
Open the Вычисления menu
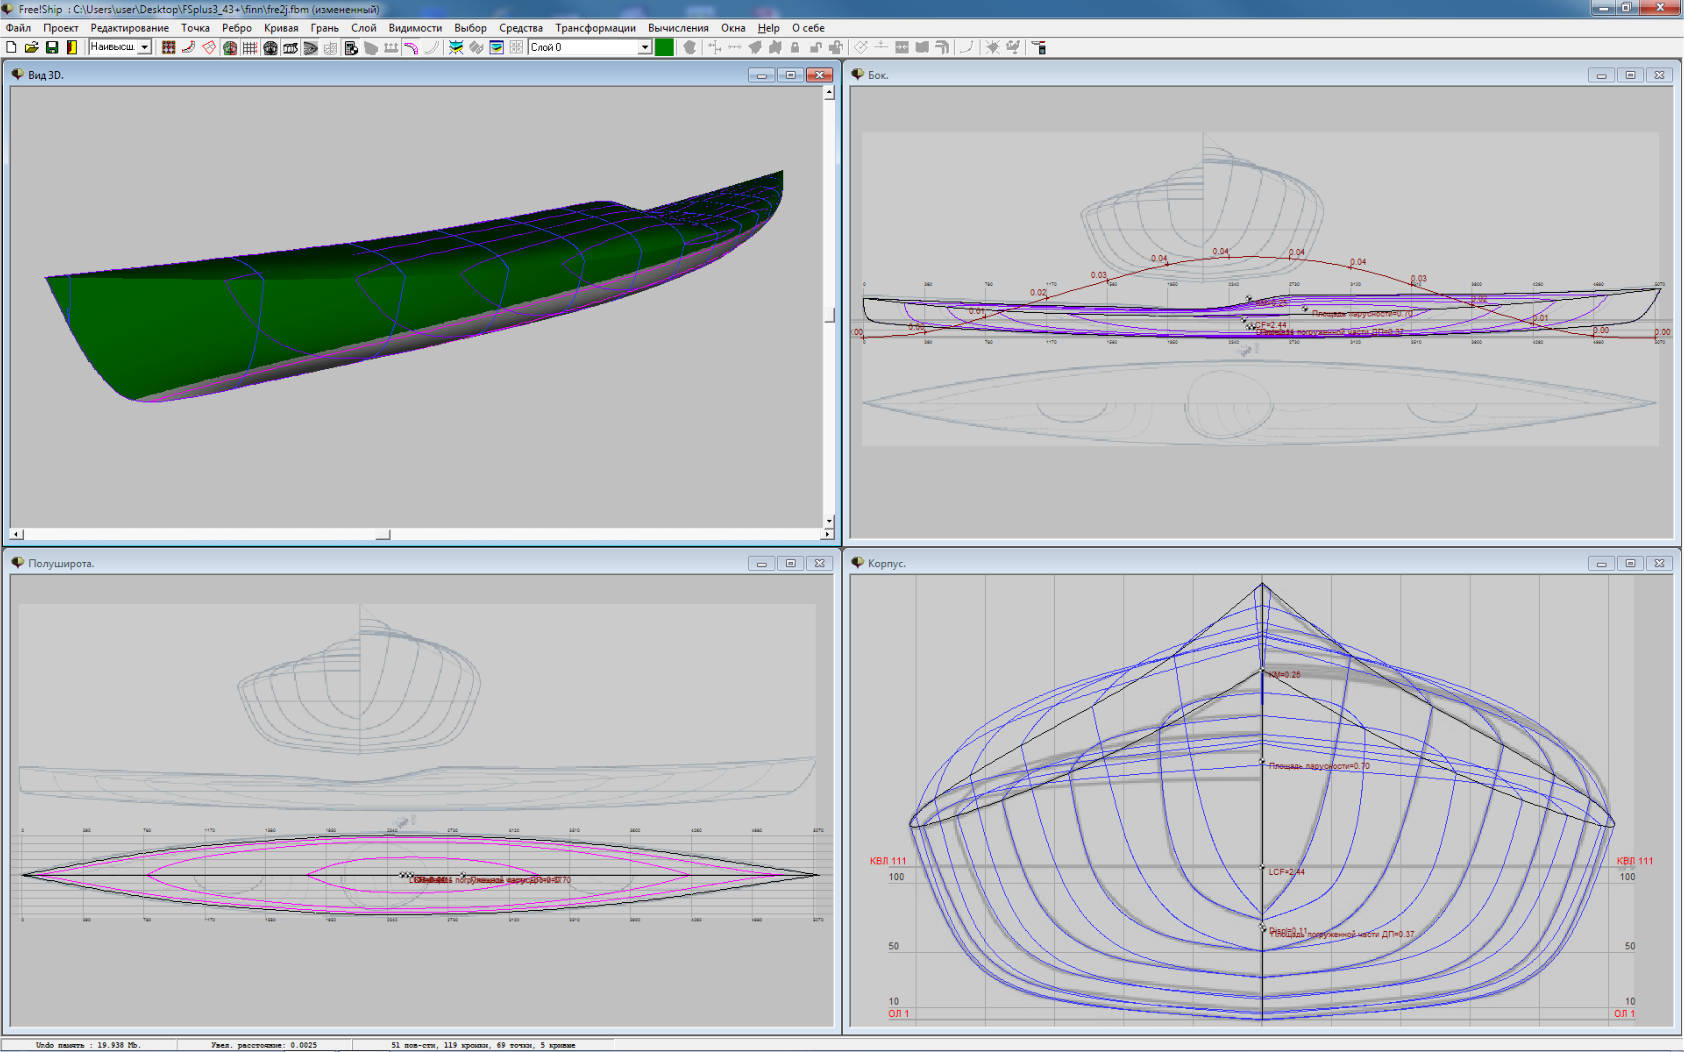point(677,28)
